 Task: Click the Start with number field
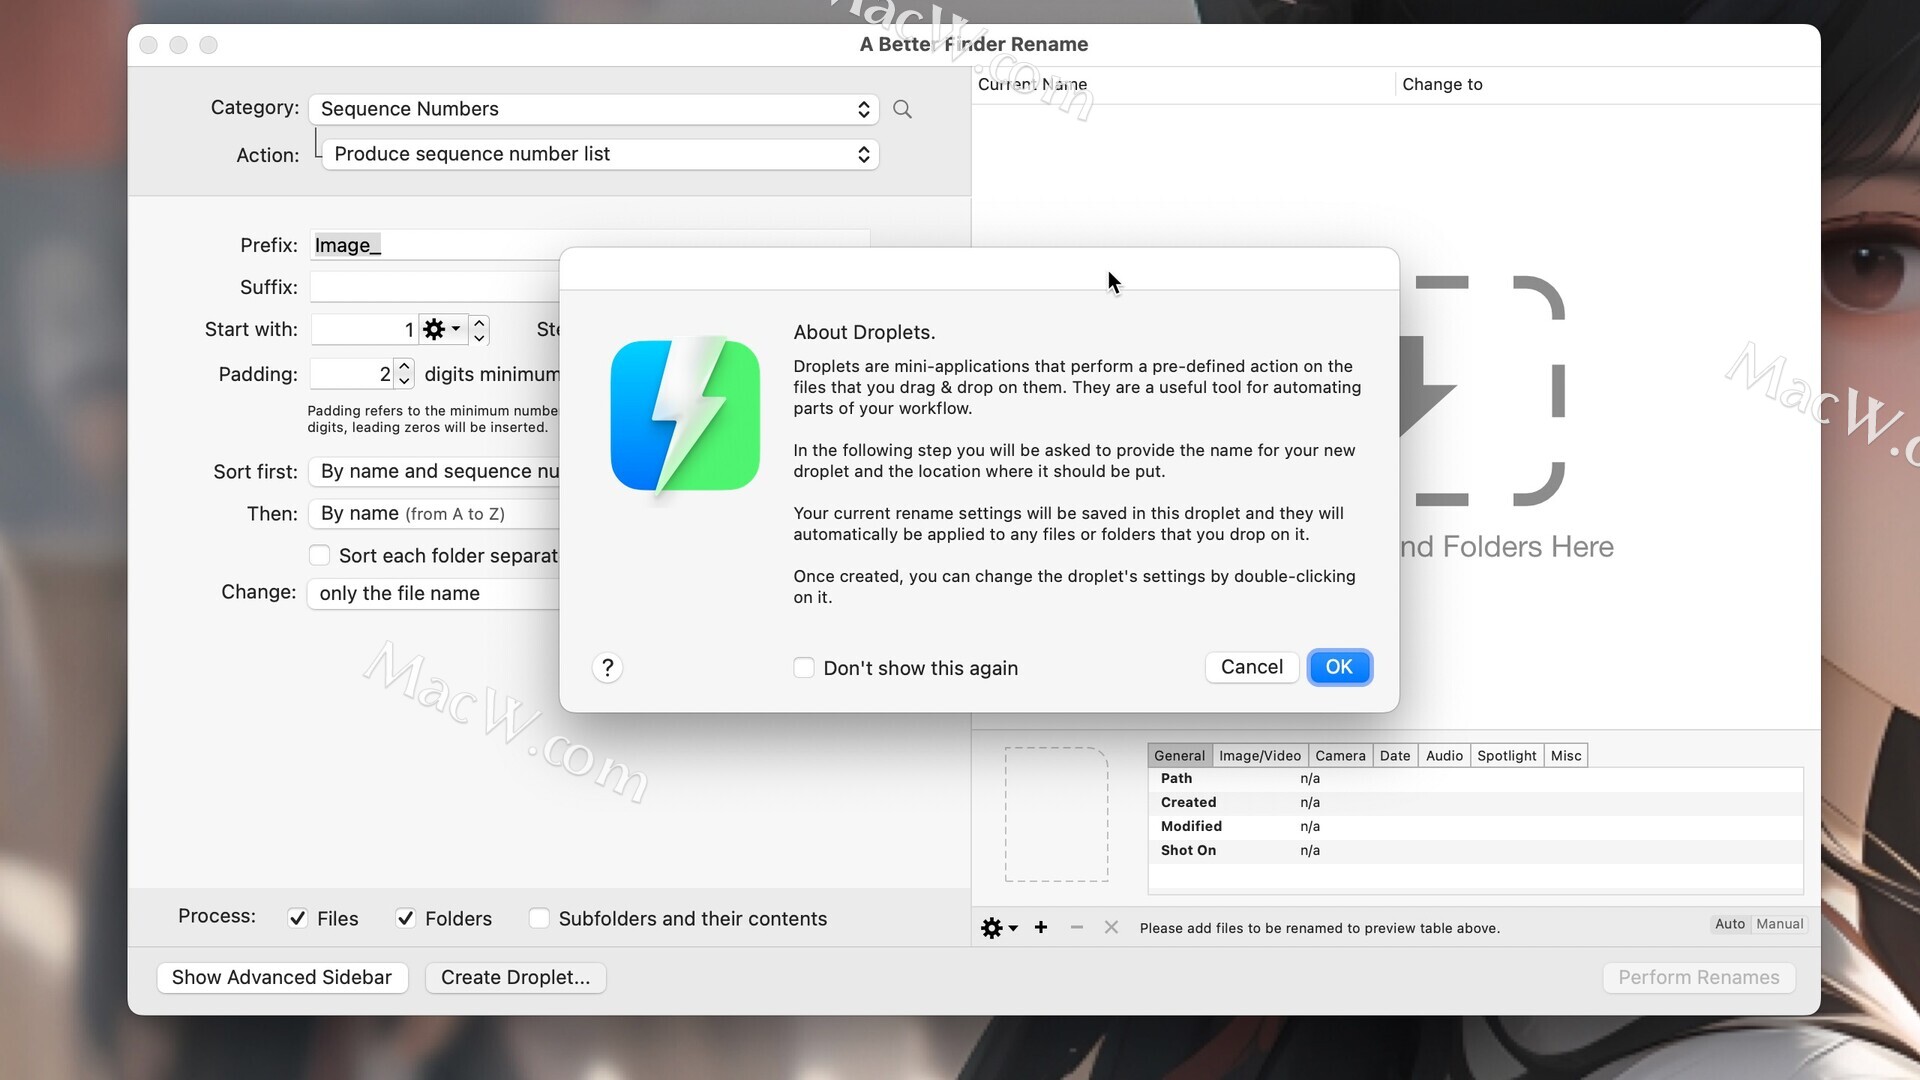tap(364, 329)
